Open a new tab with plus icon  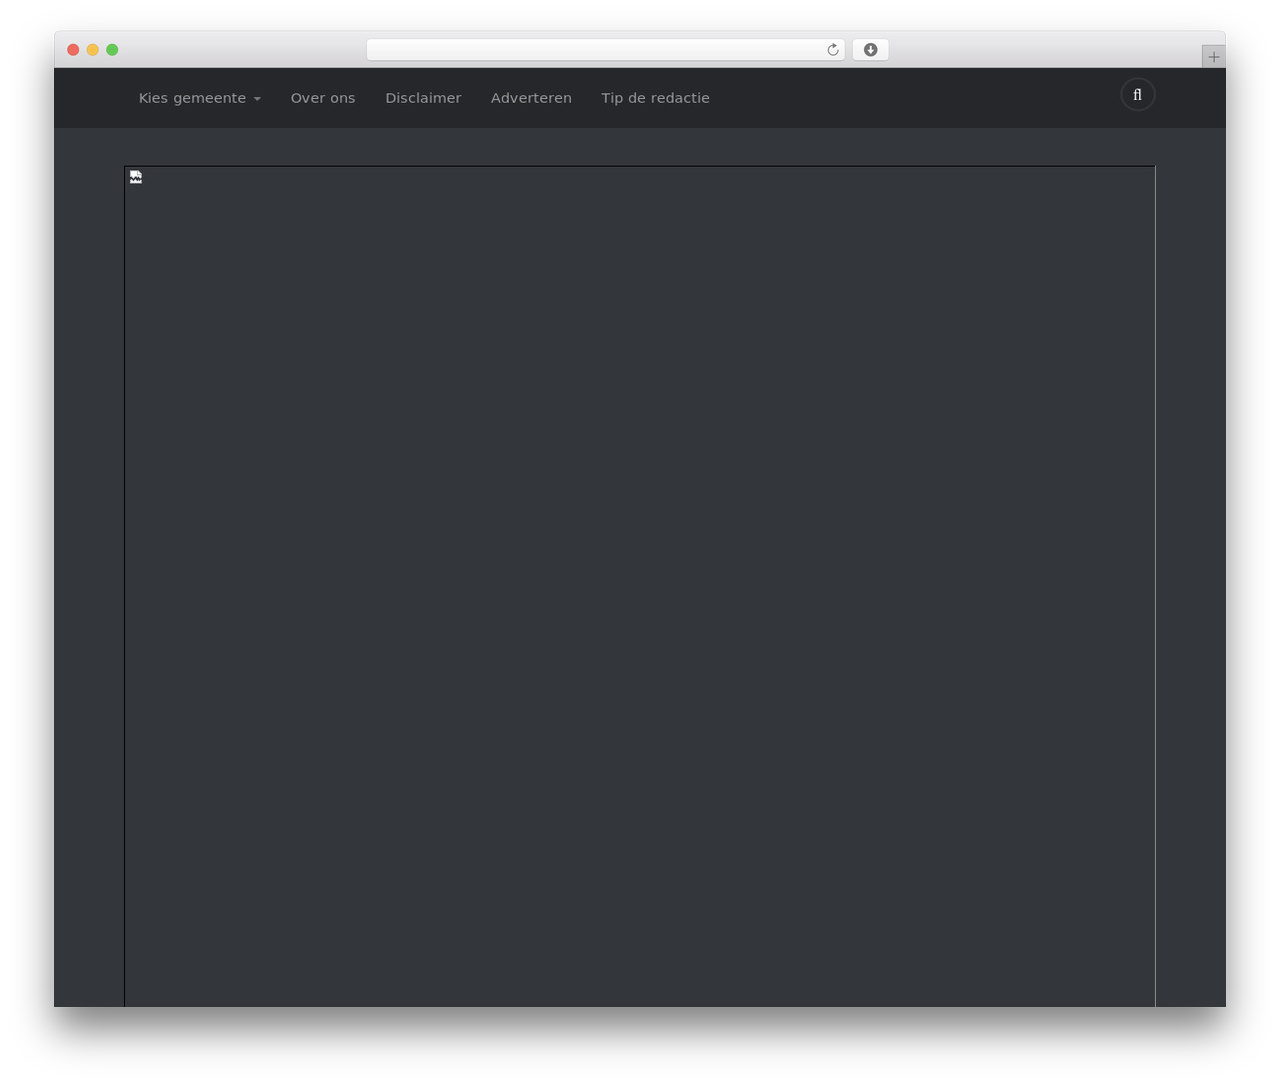pos(1213,57)
